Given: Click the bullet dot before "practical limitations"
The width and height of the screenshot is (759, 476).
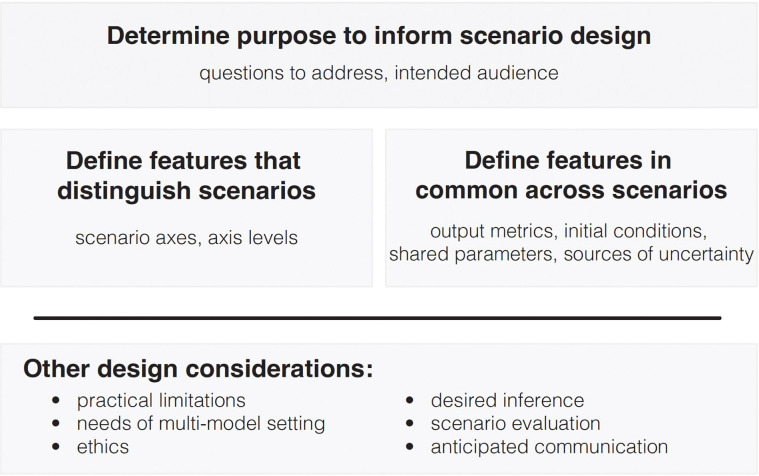Looking at the screenshot, I should pyautogui.click(x=58, y=401).
